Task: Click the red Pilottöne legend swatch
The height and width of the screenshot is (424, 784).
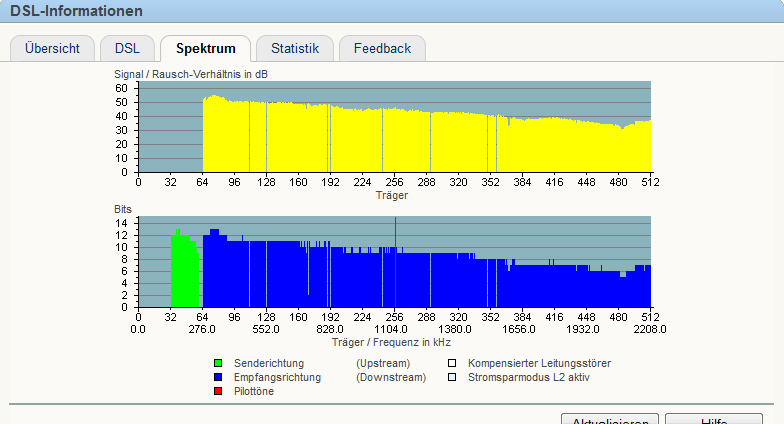Action: click(x=218, y=391)
